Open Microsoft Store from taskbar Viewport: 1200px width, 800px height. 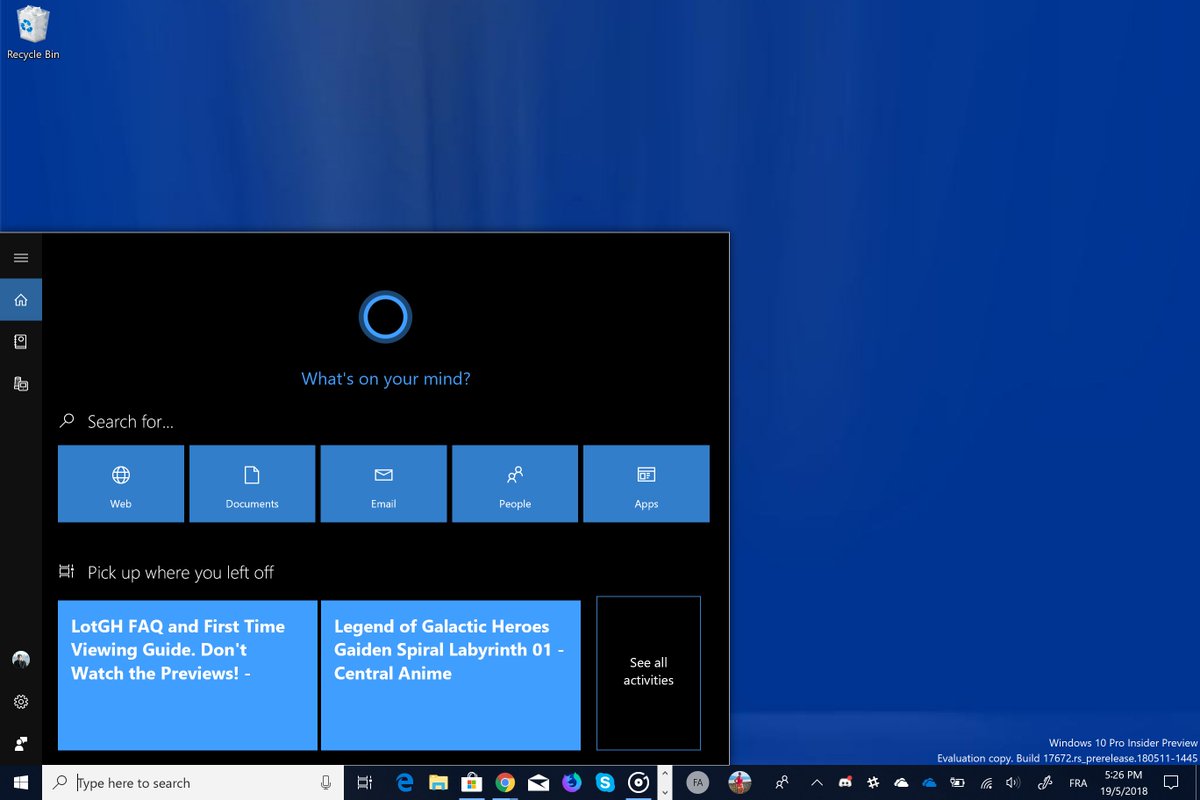click(x=471, y=783)
